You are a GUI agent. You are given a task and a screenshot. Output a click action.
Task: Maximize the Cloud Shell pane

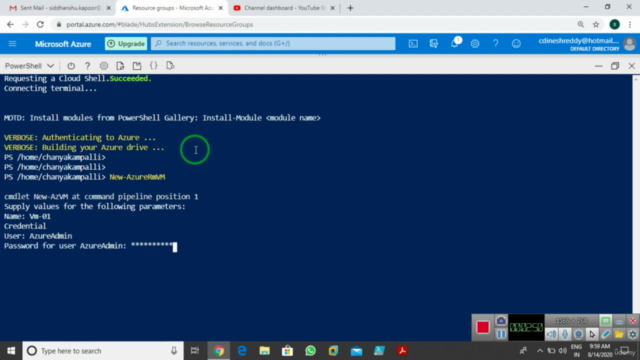coord(615,66)
